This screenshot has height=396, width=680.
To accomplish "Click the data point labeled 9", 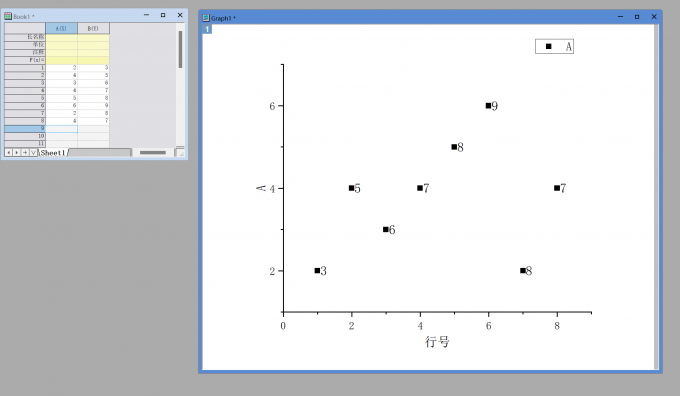I will pyautogui.click(x=488, y=105).
